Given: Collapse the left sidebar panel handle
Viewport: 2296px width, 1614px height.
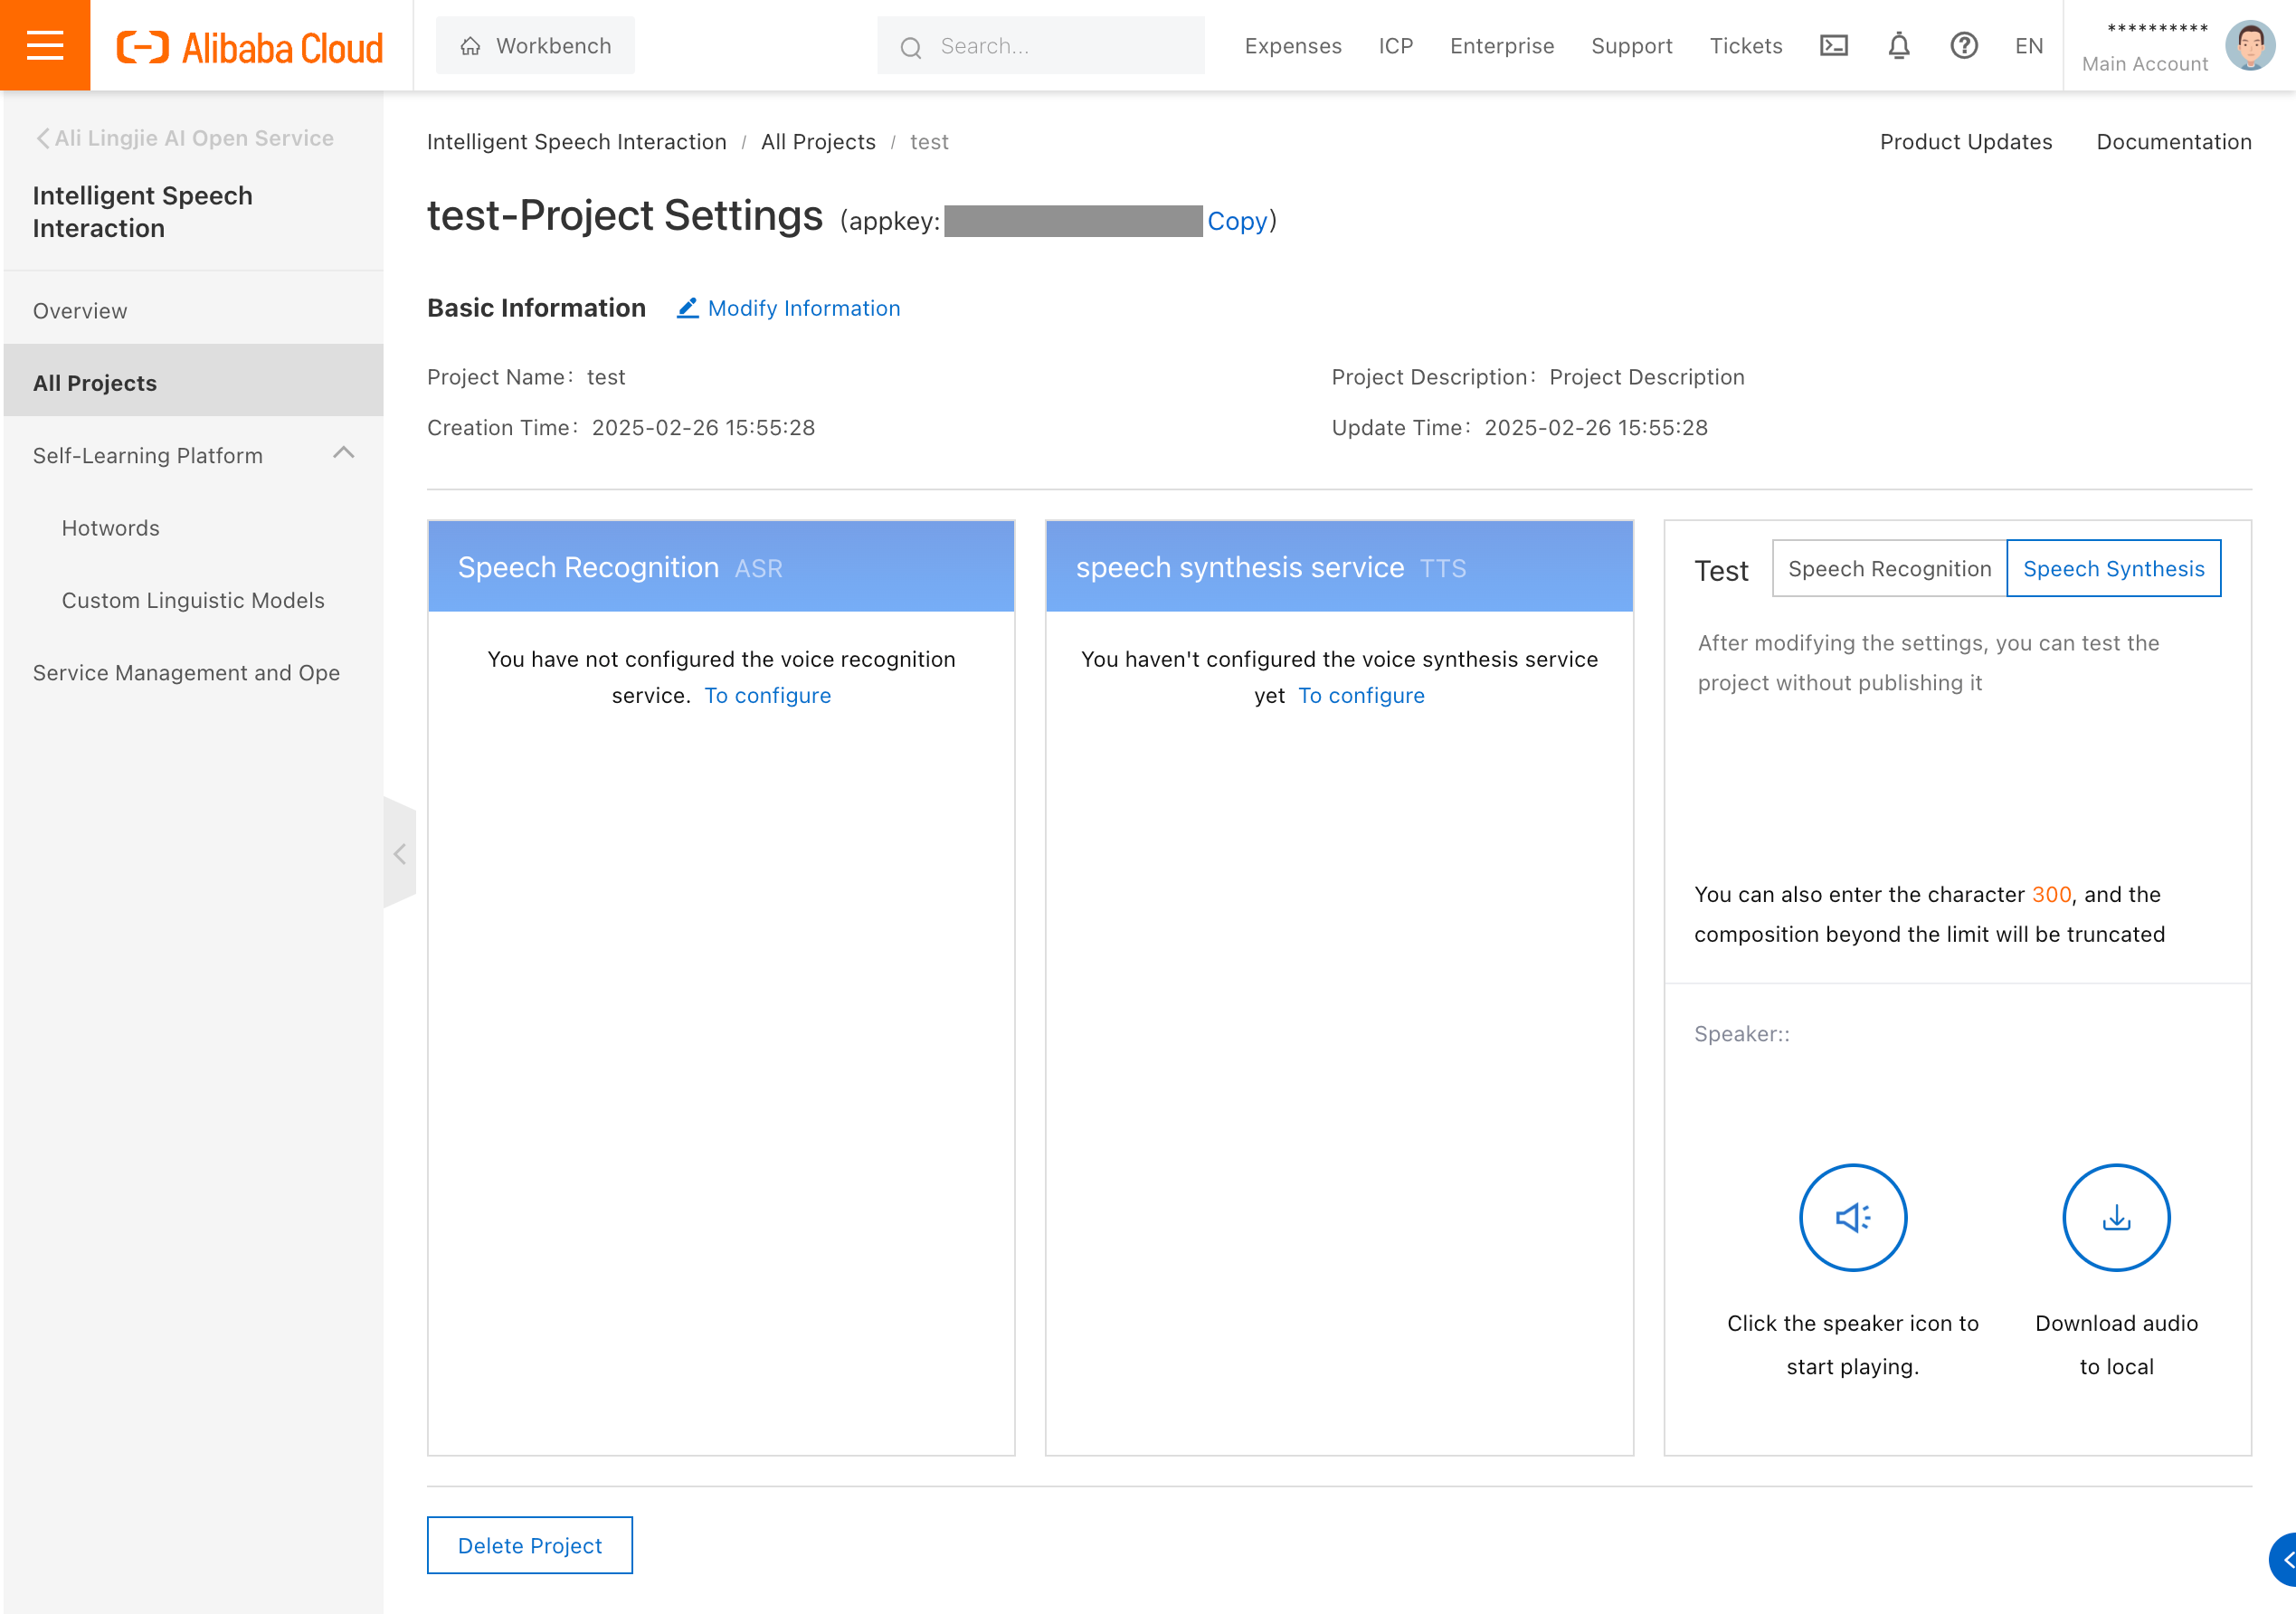Looking at the screenshot, I should point(399,853).
